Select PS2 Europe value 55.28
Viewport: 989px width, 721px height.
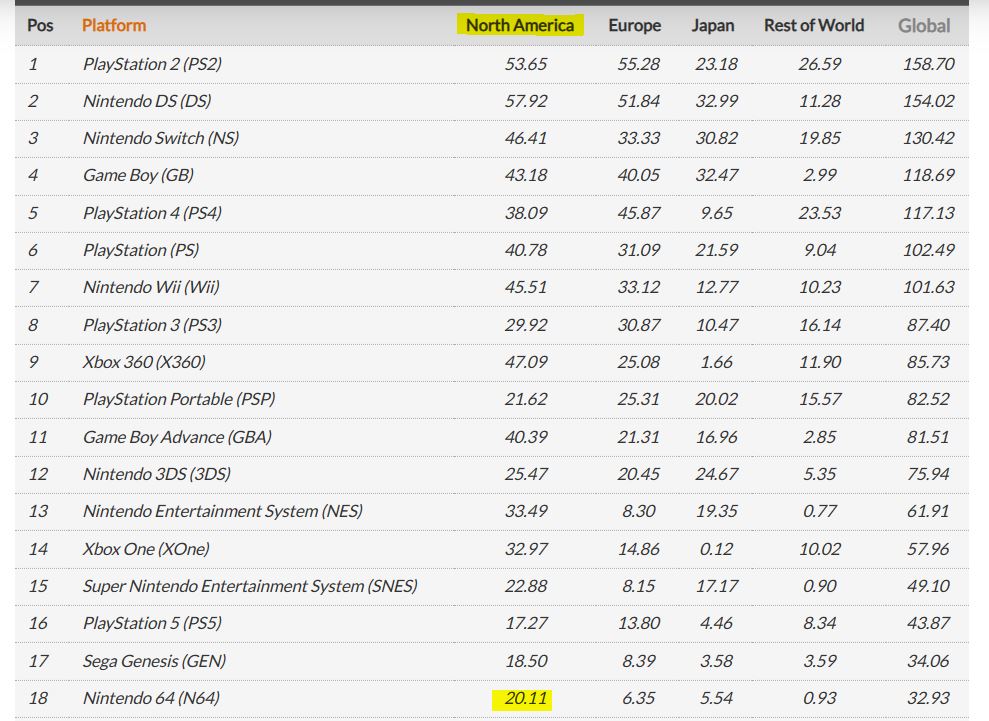638,64
